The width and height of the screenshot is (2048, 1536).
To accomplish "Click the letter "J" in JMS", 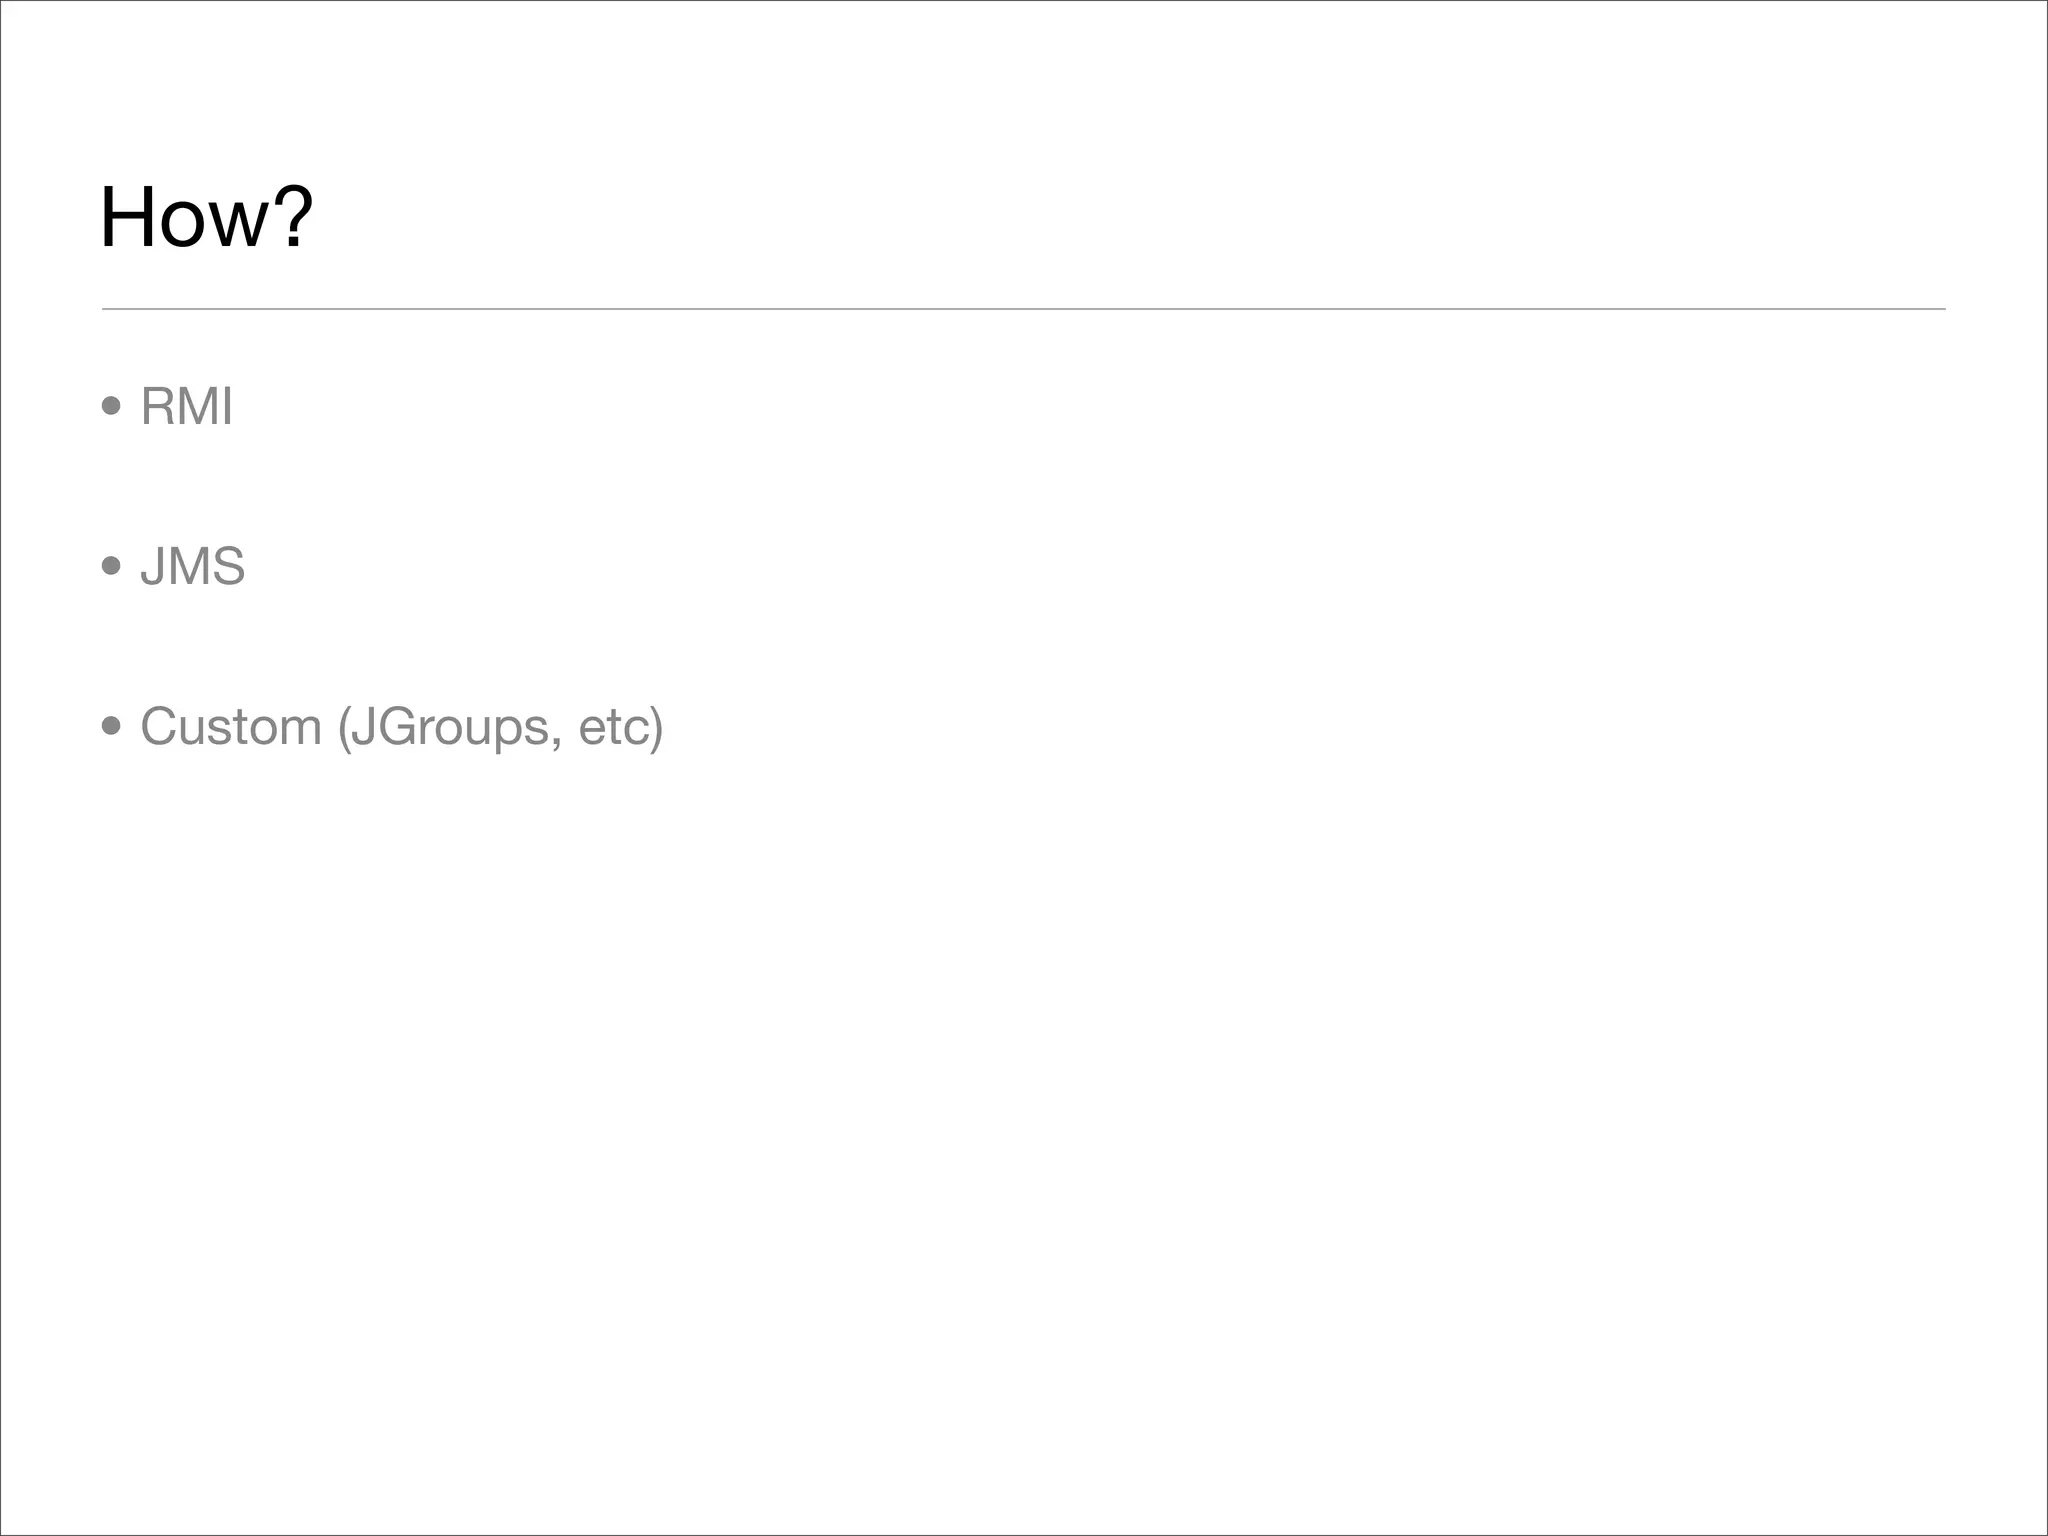I will pos(152,567).
